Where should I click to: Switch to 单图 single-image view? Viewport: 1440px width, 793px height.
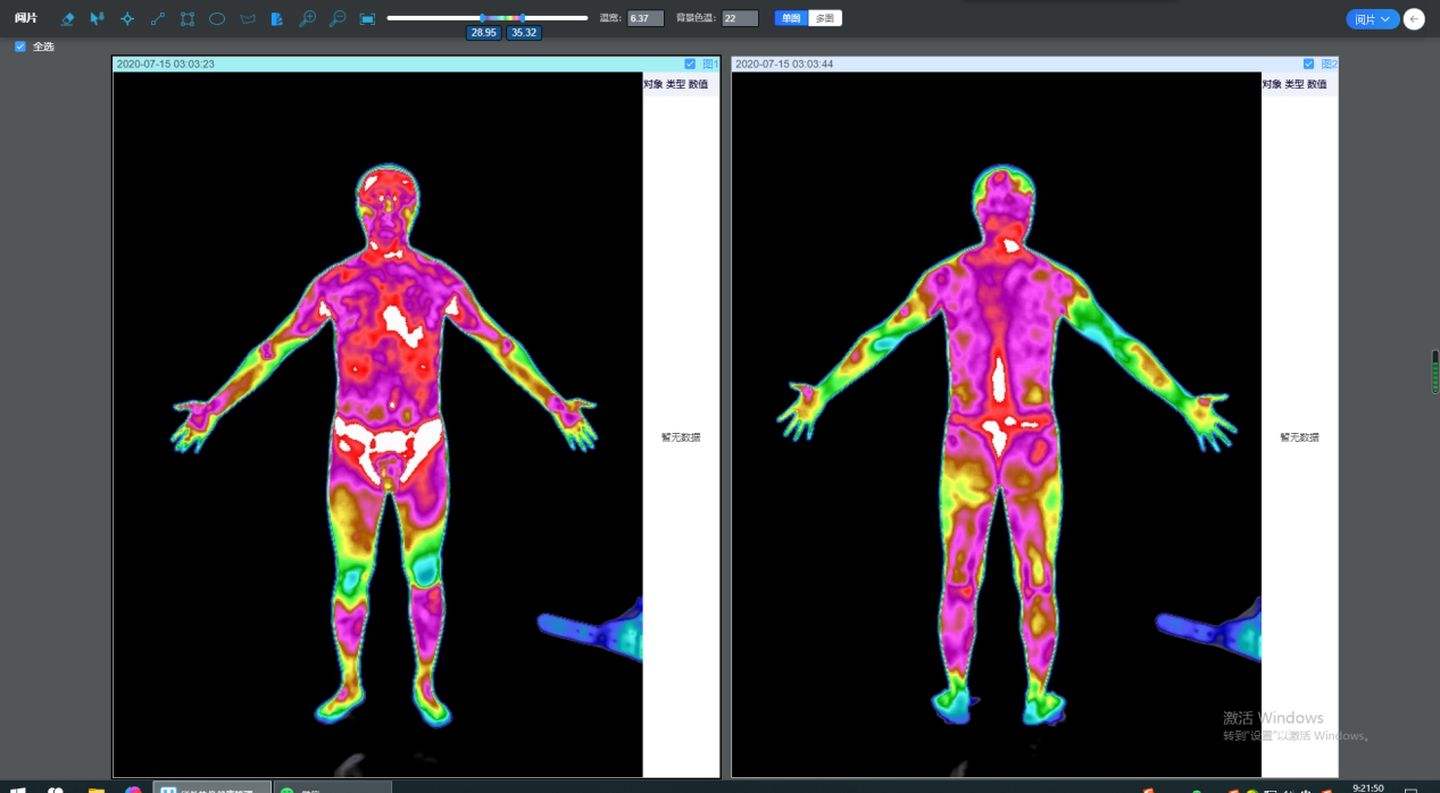791,18
